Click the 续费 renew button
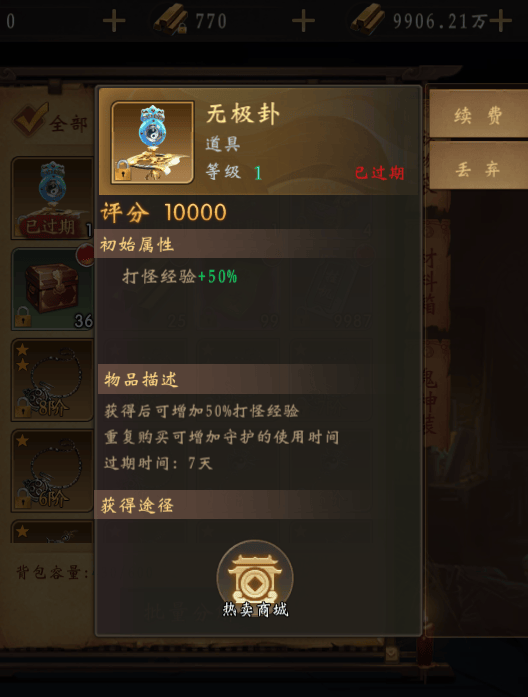 478,116
